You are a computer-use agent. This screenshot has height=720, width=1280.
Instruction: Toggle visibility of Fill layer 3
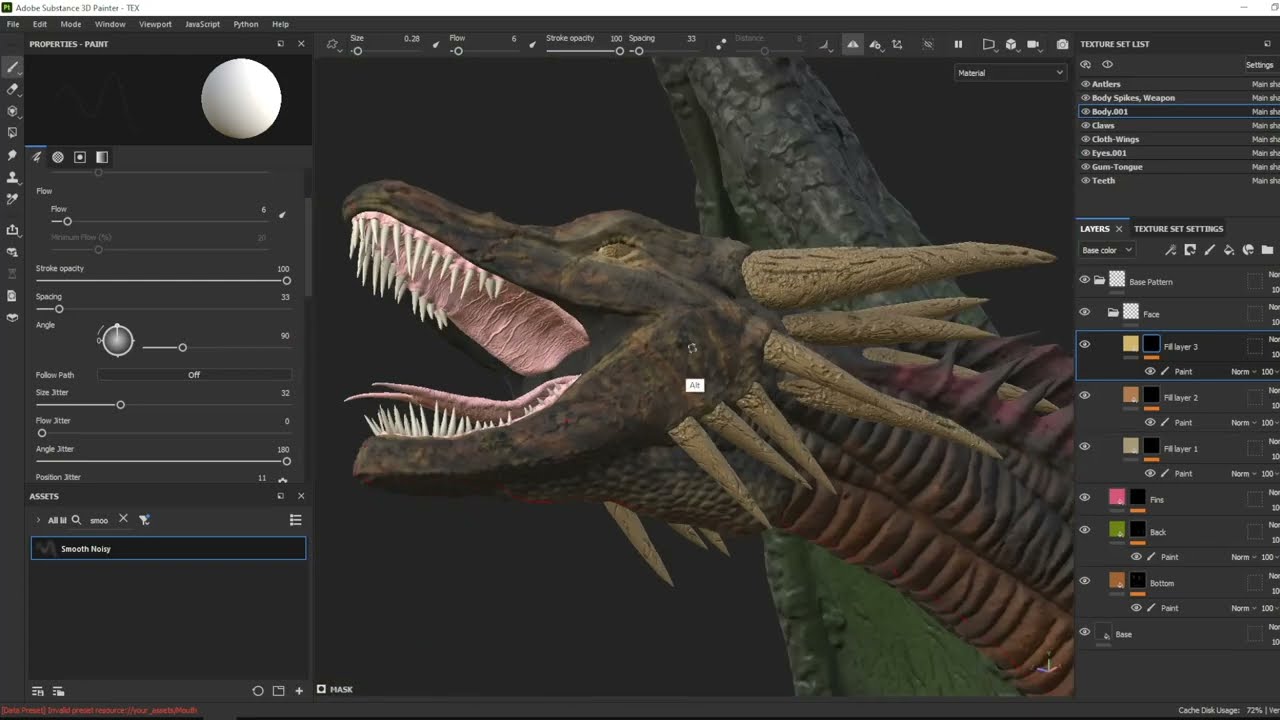click(1084, 344)
